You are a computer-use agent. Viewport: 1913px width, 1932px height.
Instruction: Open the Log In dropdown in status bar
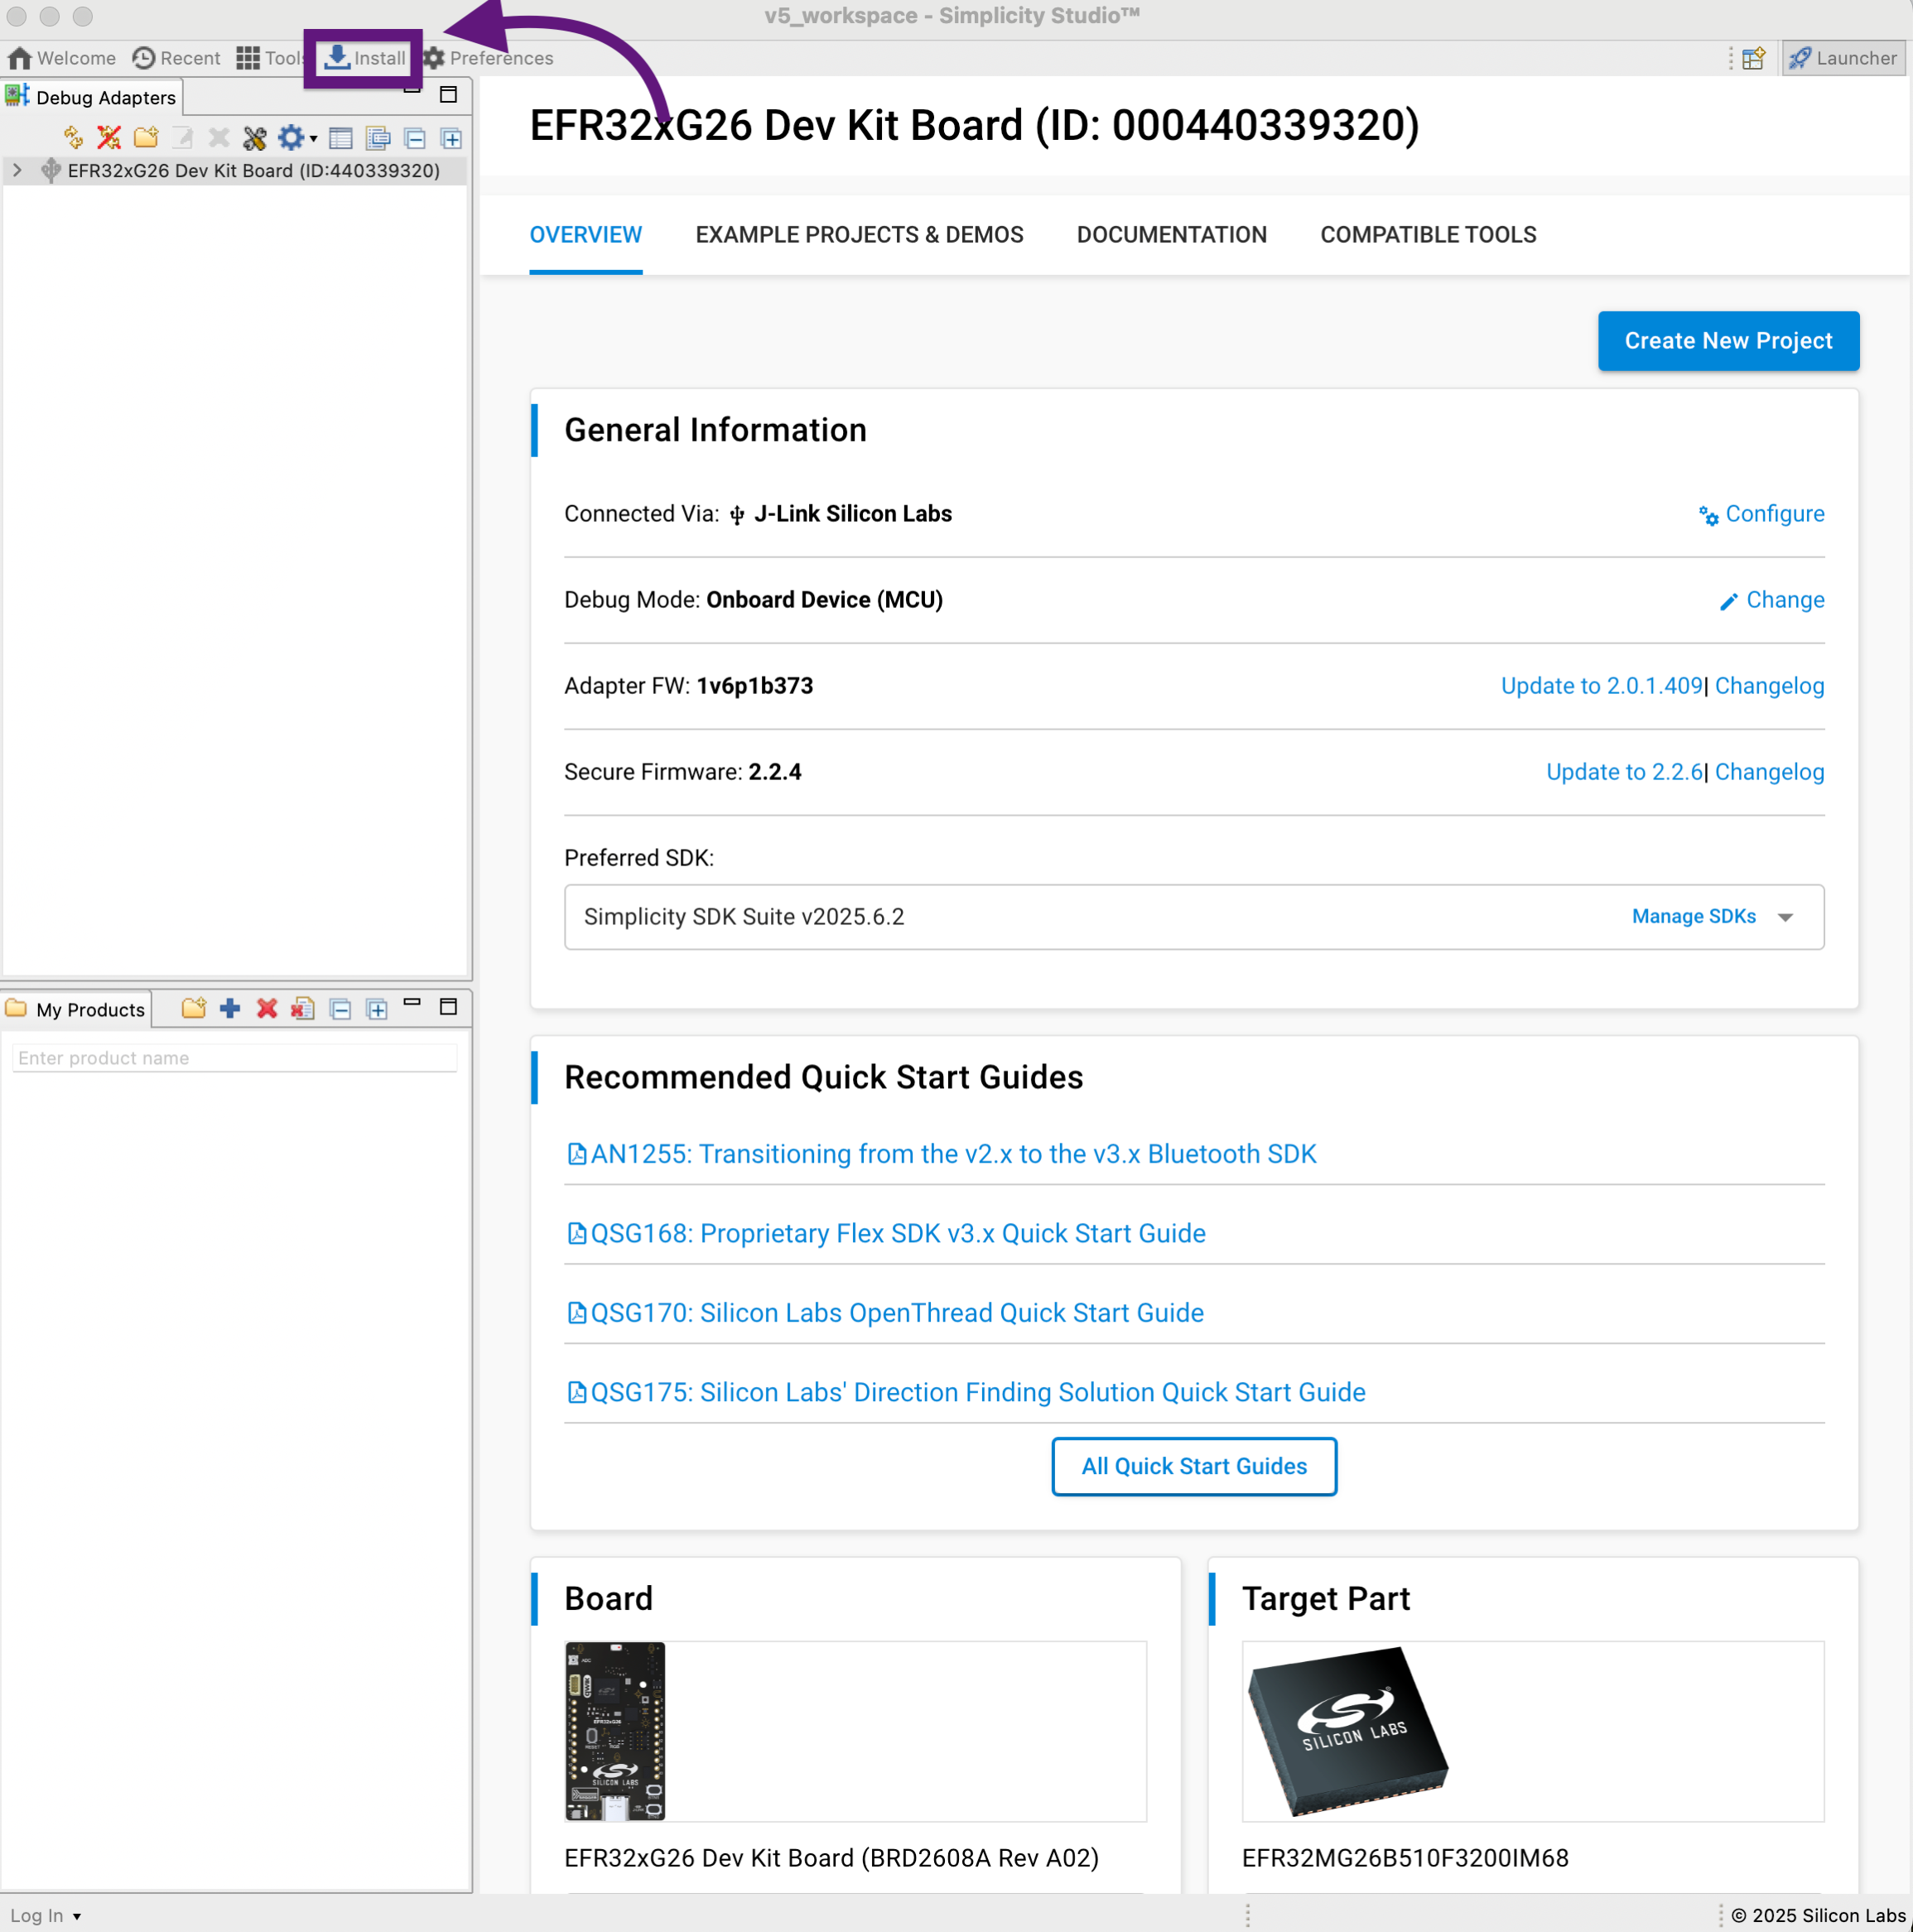point(45,1915)
